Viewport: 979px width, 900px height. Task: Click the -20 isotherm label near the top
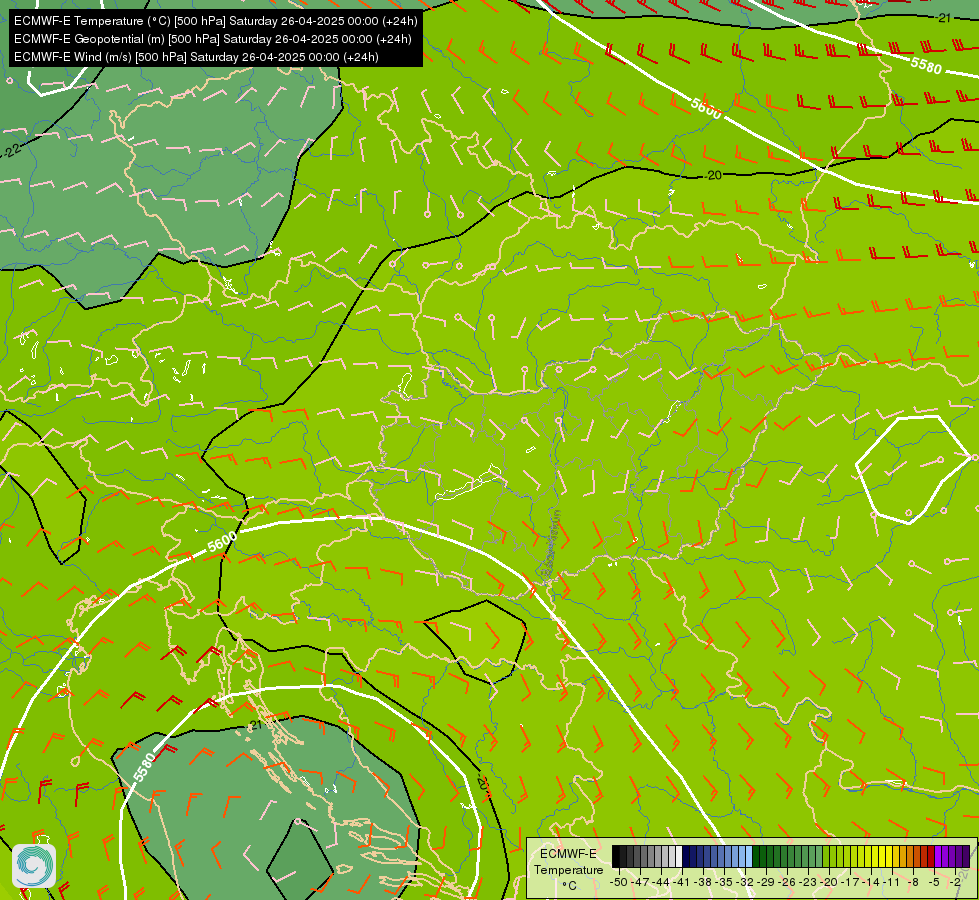tap(713, 176)
